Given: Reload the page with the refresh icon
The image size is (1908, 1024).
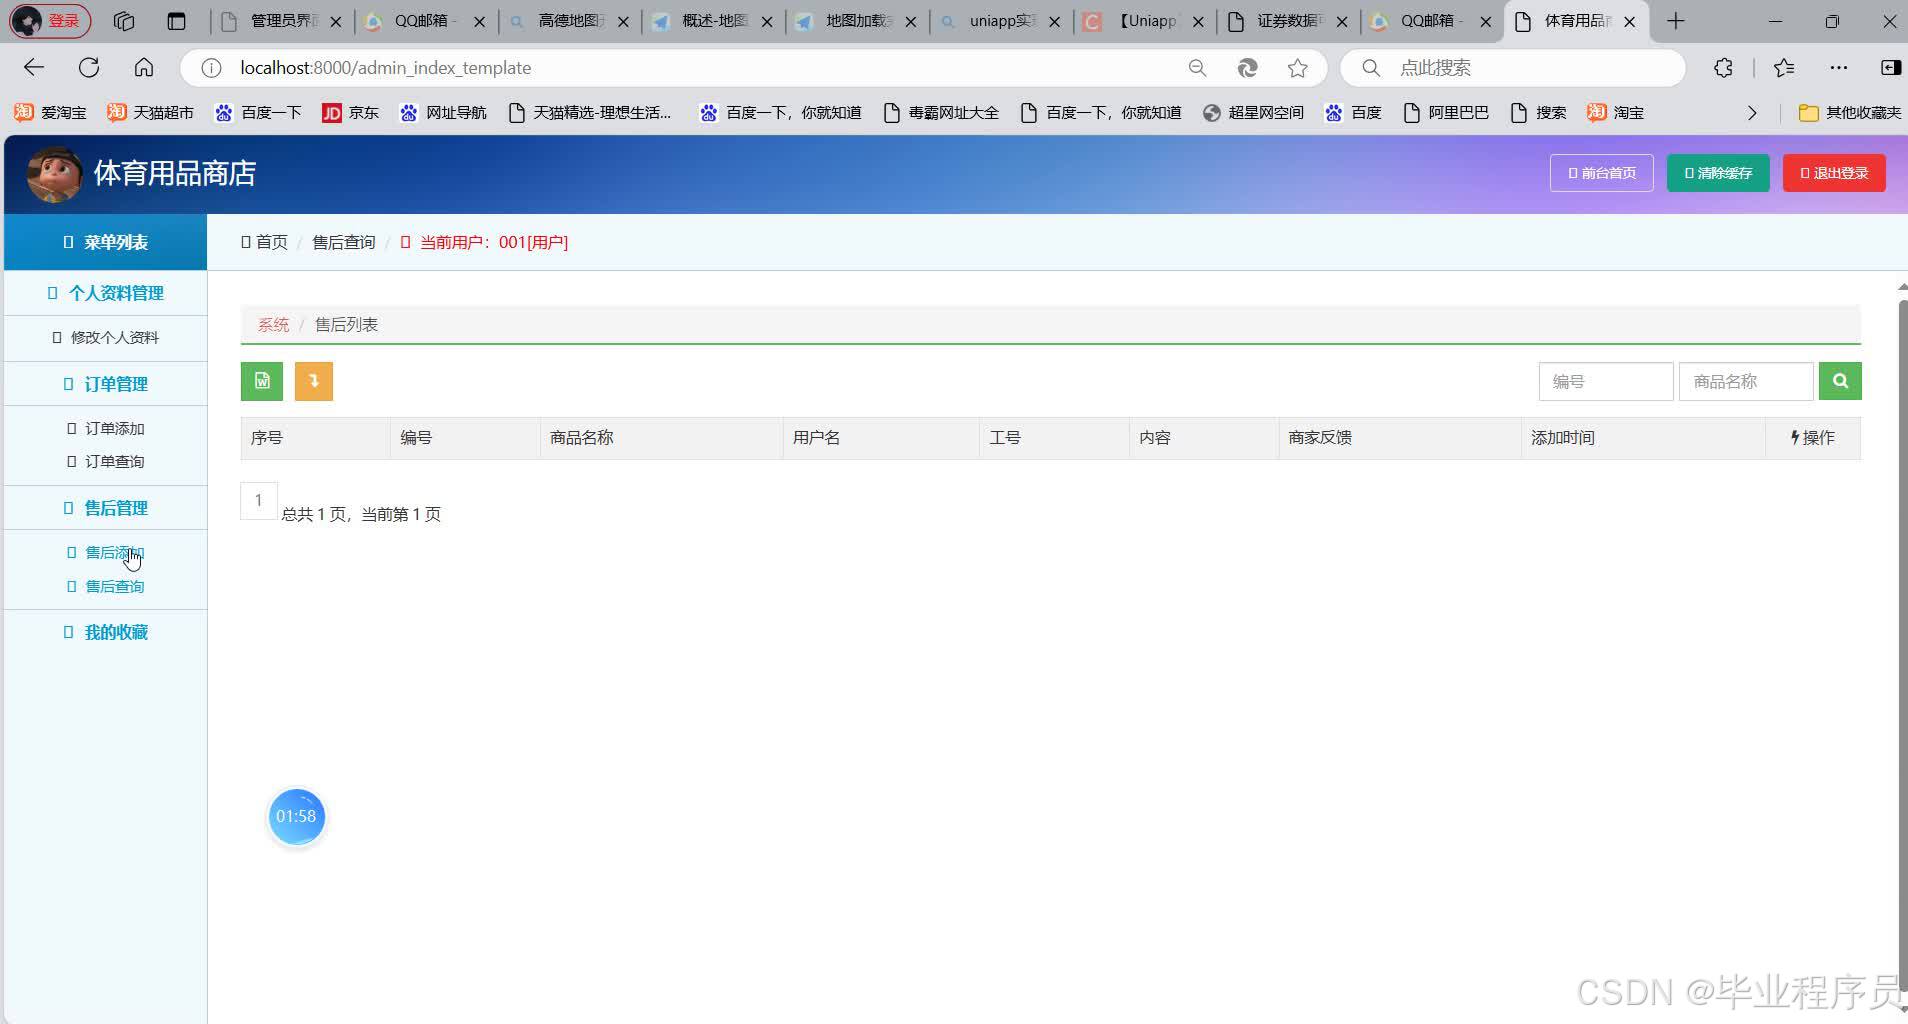Looking at the screenshot, I should (x=89, y=67).
